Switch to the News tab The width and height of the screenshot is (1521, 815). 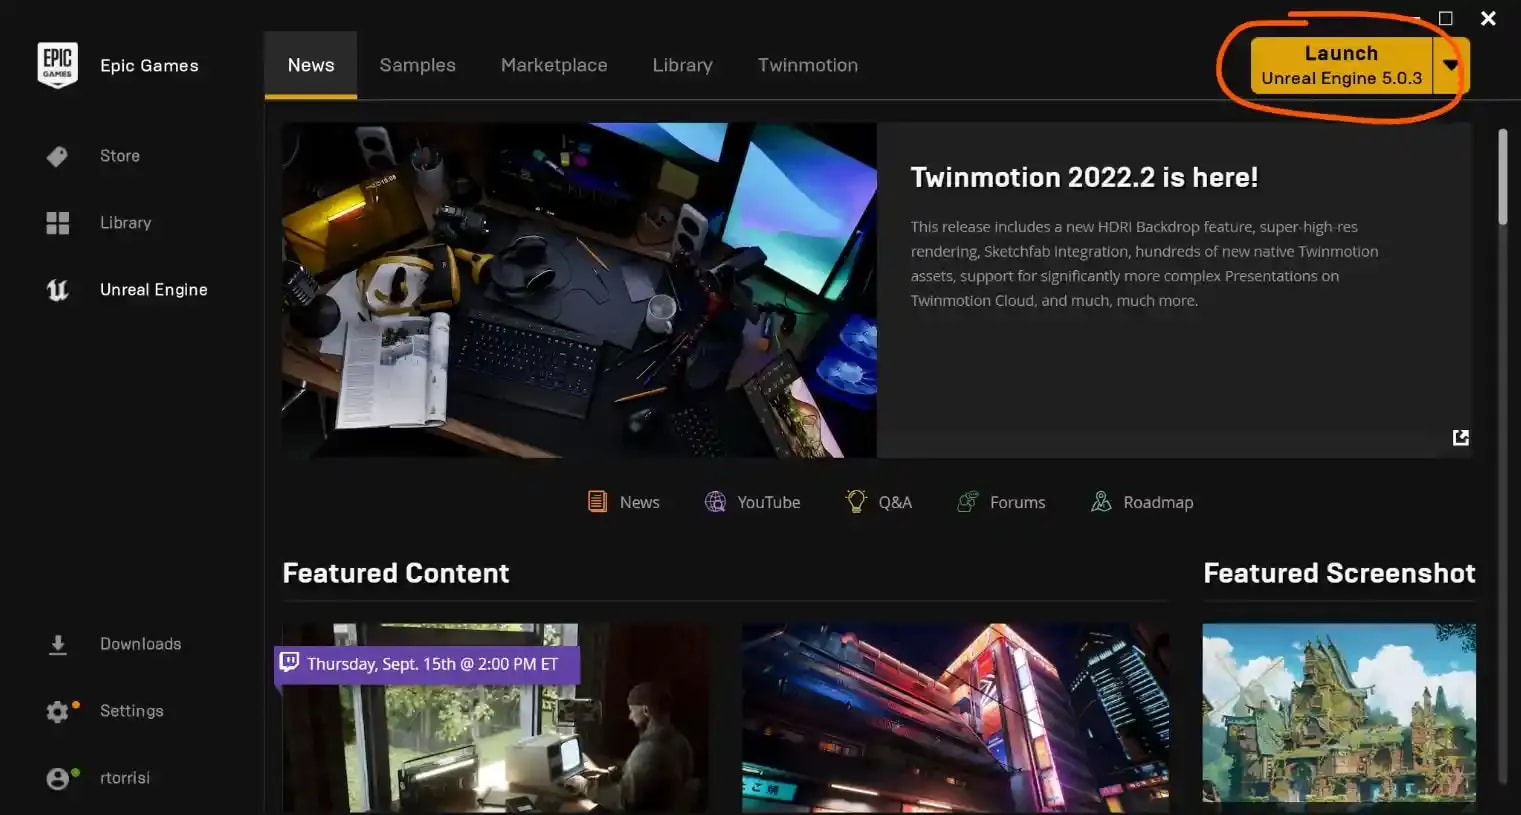pos(311,65)
